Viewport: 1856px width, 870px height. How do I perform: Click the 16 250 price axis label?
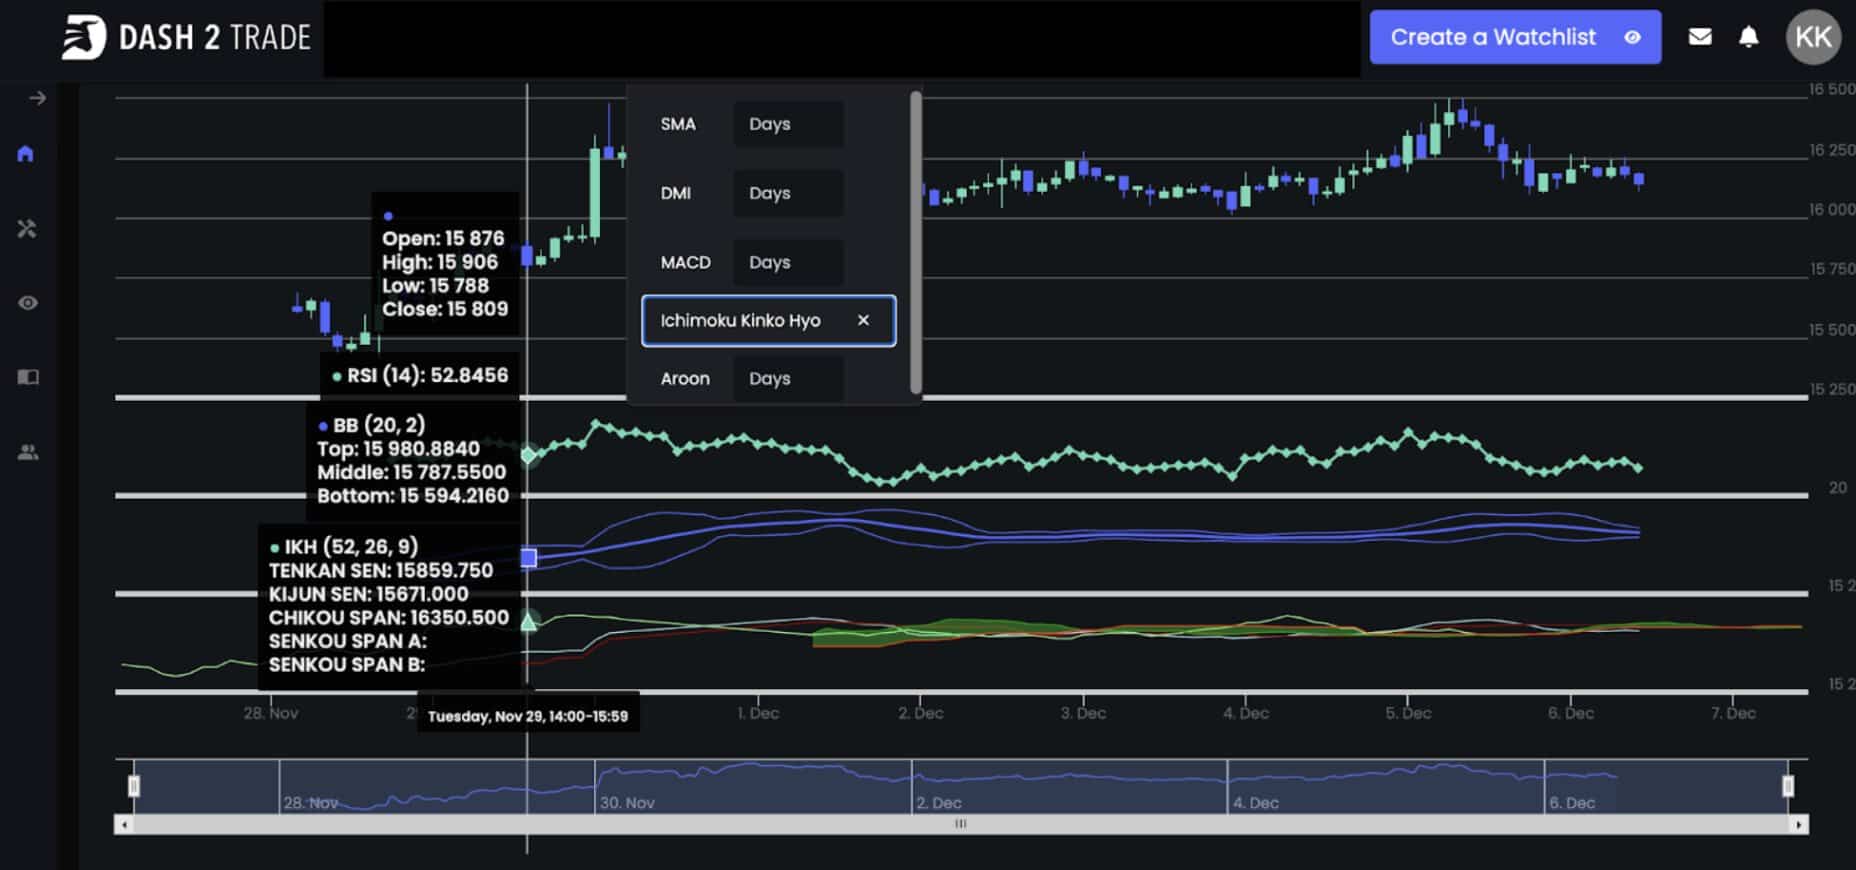1832,150
